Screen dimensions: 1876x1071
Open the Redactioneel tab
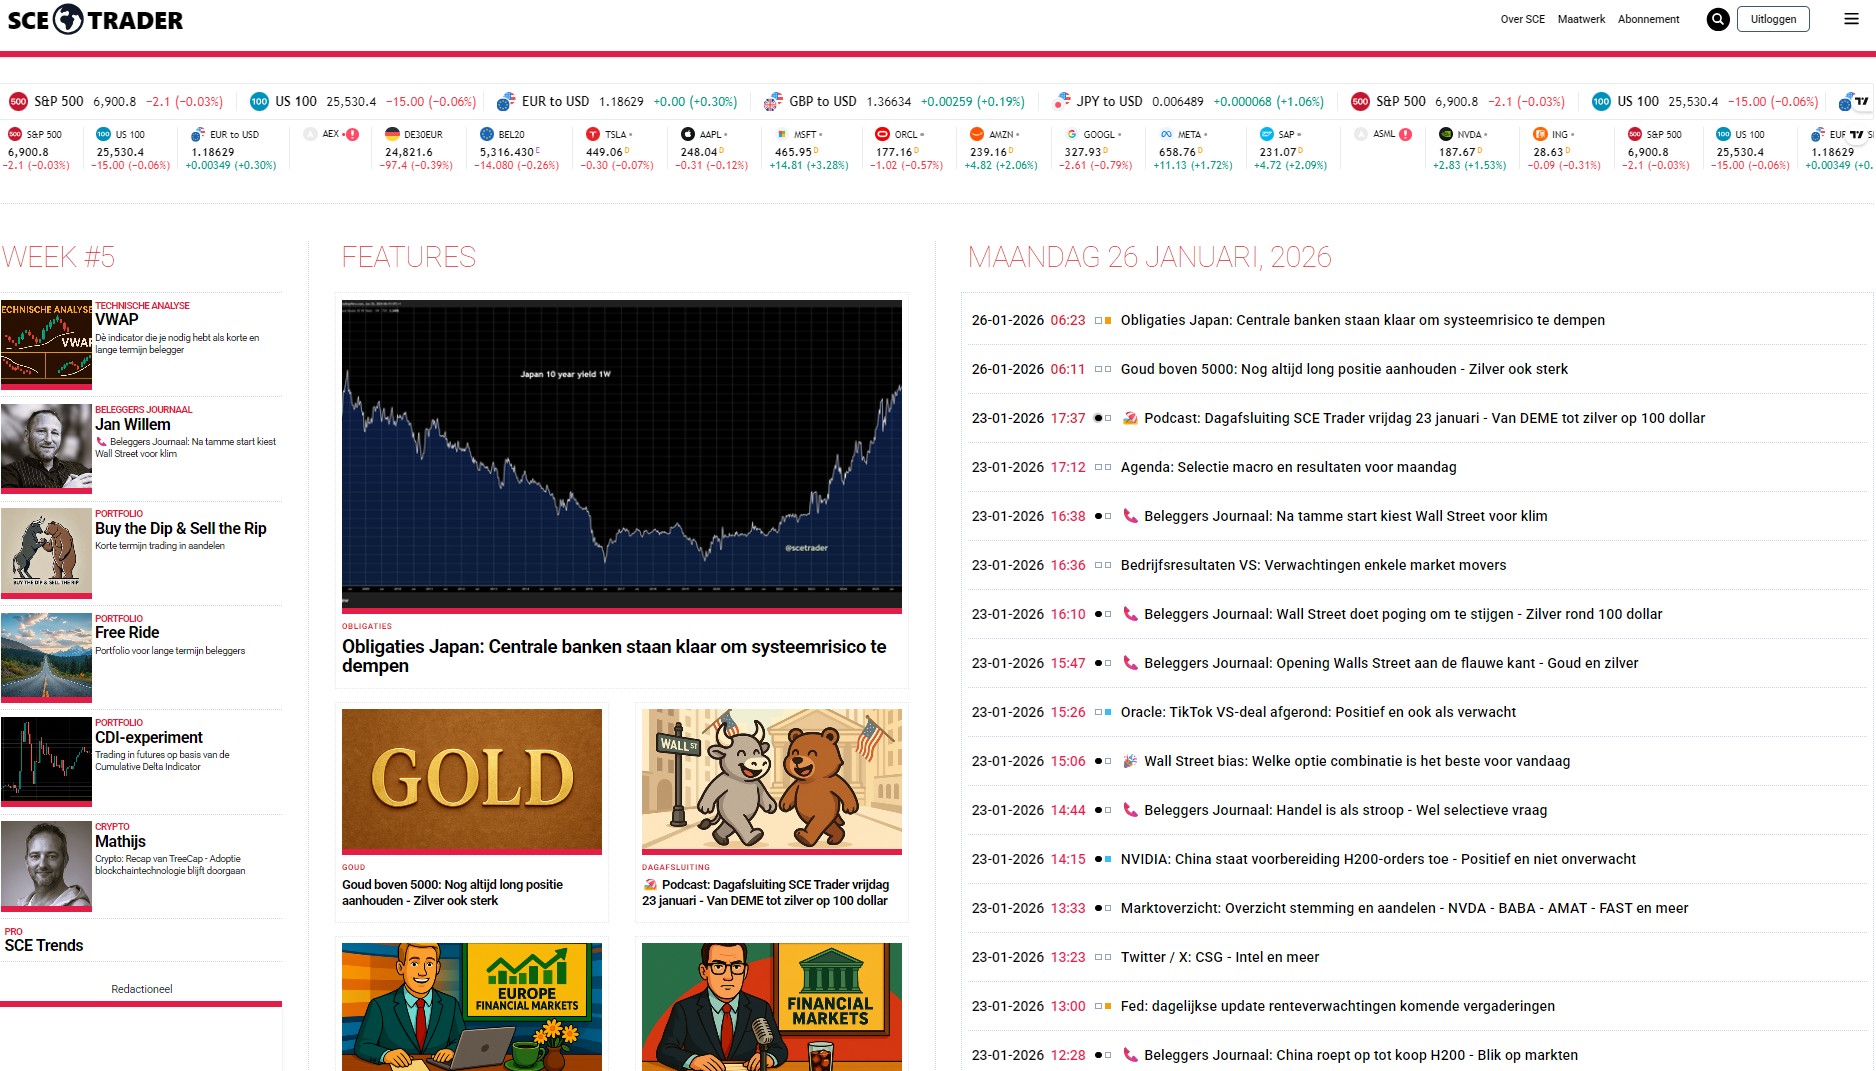click(x=141, y=989)
